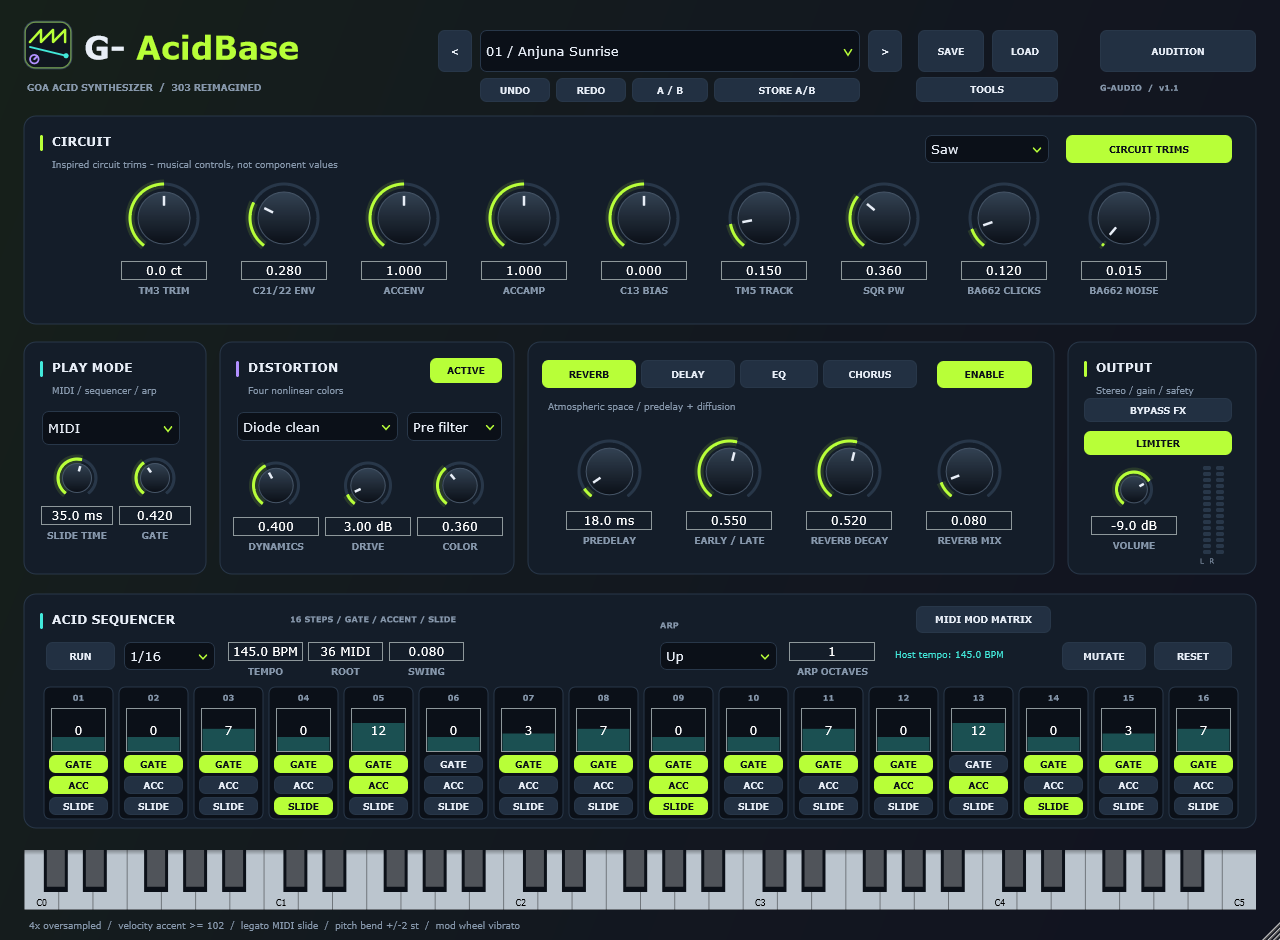Image resolution: width=1280 pixels, height=940 pixels.
Task: Click the Reverb Decay knob
Action: pos(849,469)
